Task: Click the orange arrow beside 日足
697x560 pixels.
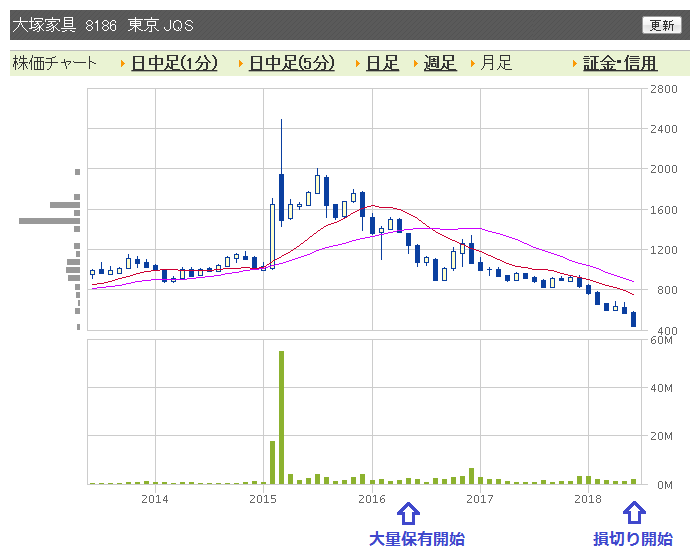Action: click(358, 64)
